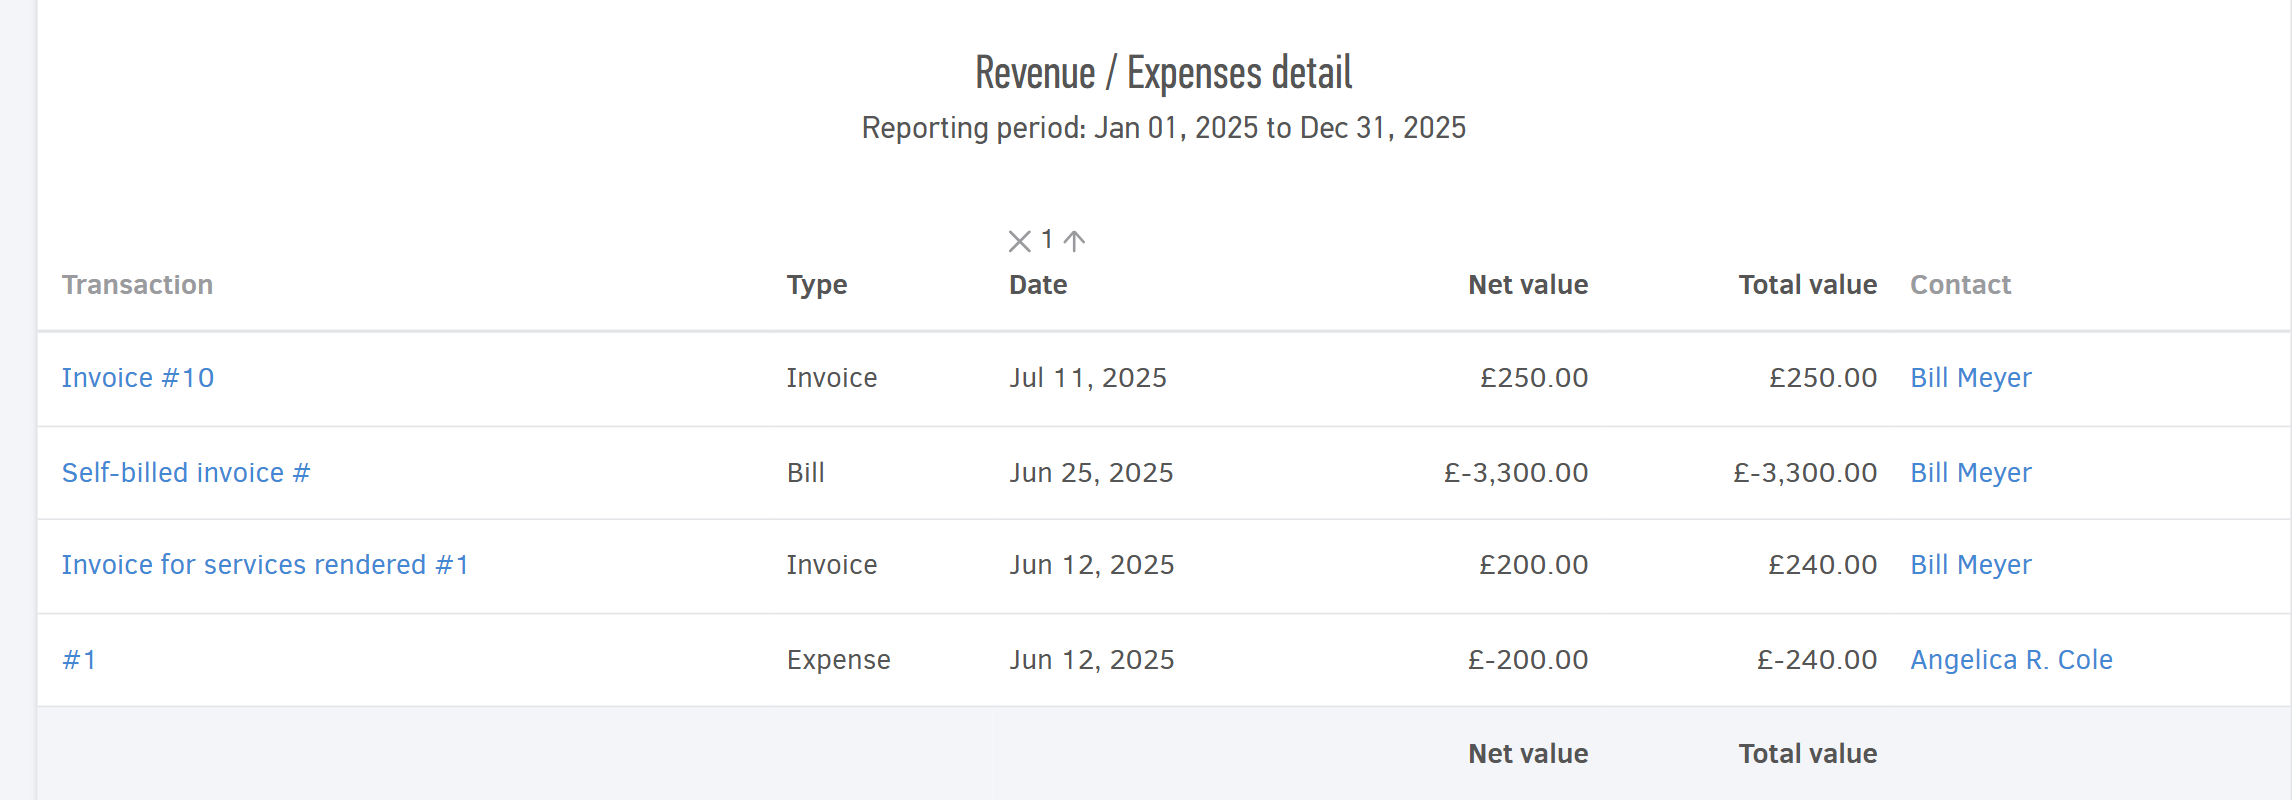Open the Self-billed invoice # link

[x=186, y=473]
